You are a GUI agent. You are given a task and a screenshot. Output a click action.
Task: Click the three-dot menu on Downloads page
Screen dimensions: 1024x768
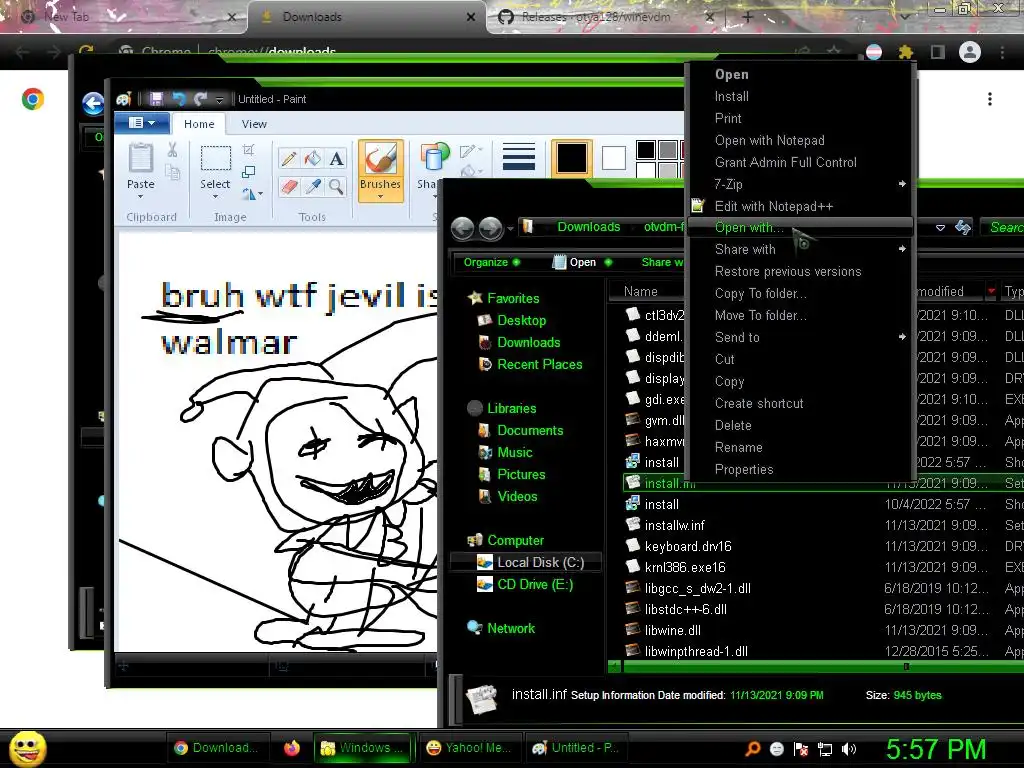[x=990, y=99]
